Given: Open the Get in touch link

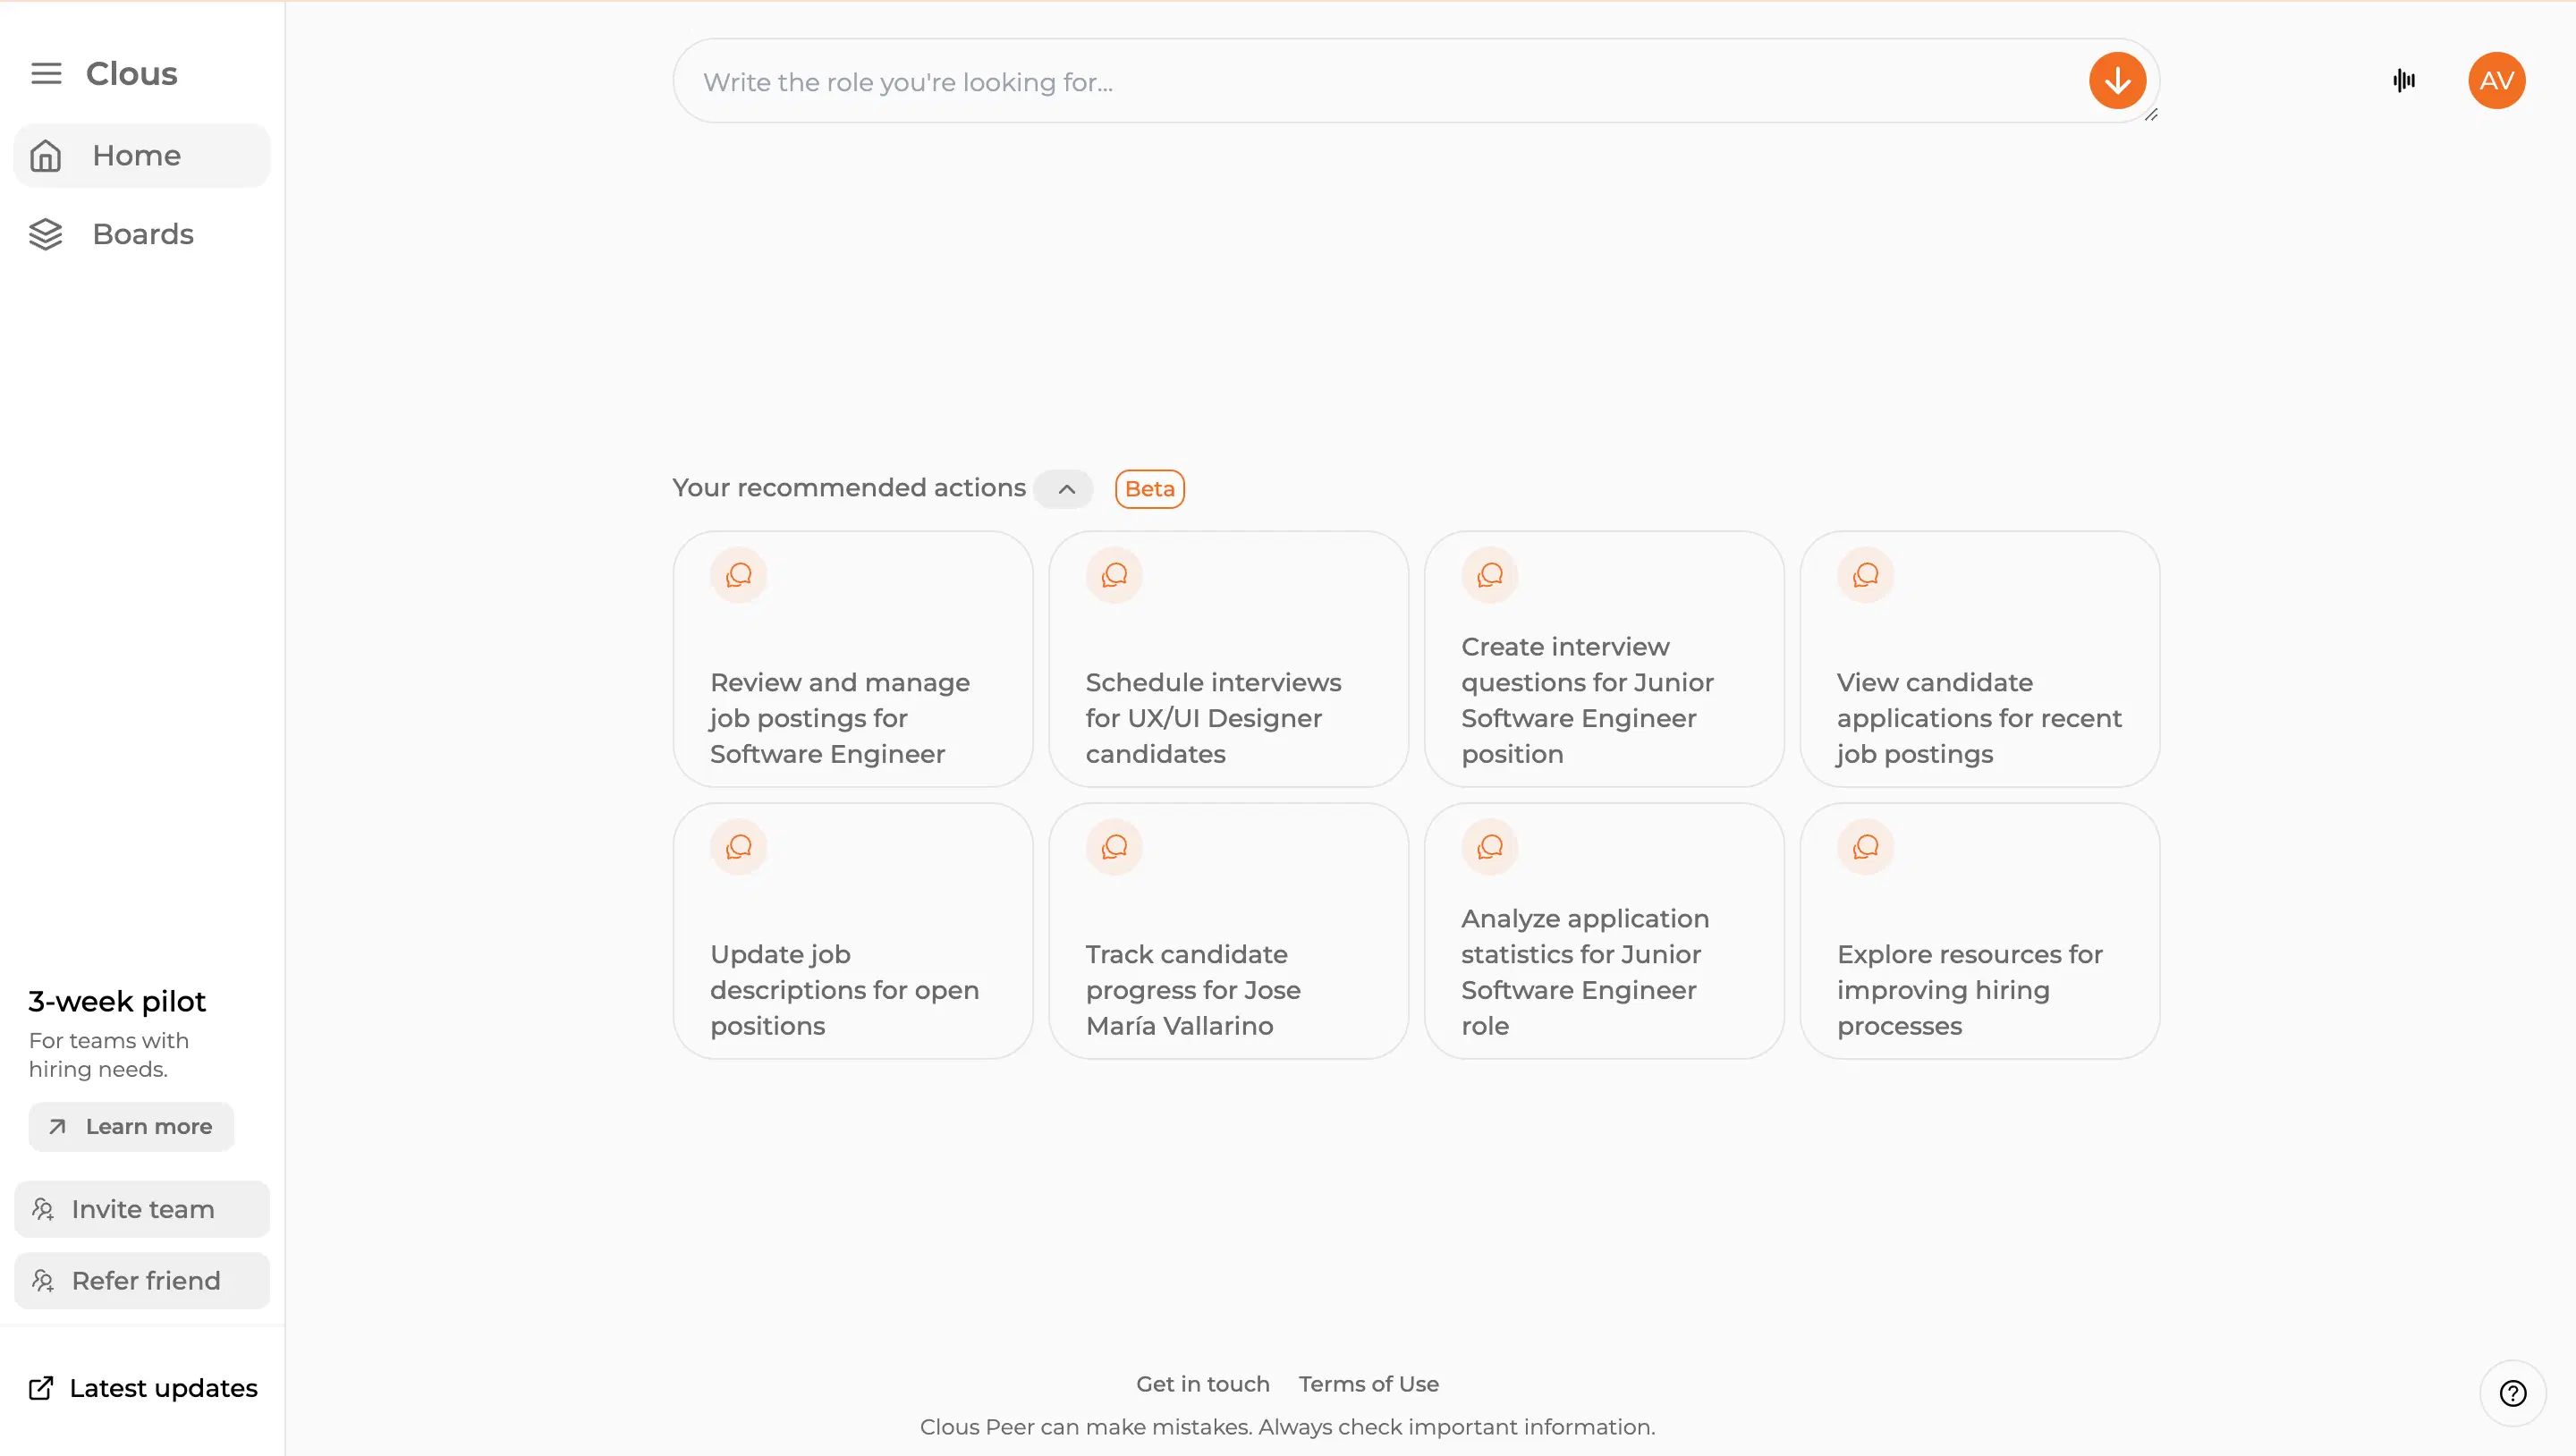Looking at the screenshot, I should 1202,1384.
